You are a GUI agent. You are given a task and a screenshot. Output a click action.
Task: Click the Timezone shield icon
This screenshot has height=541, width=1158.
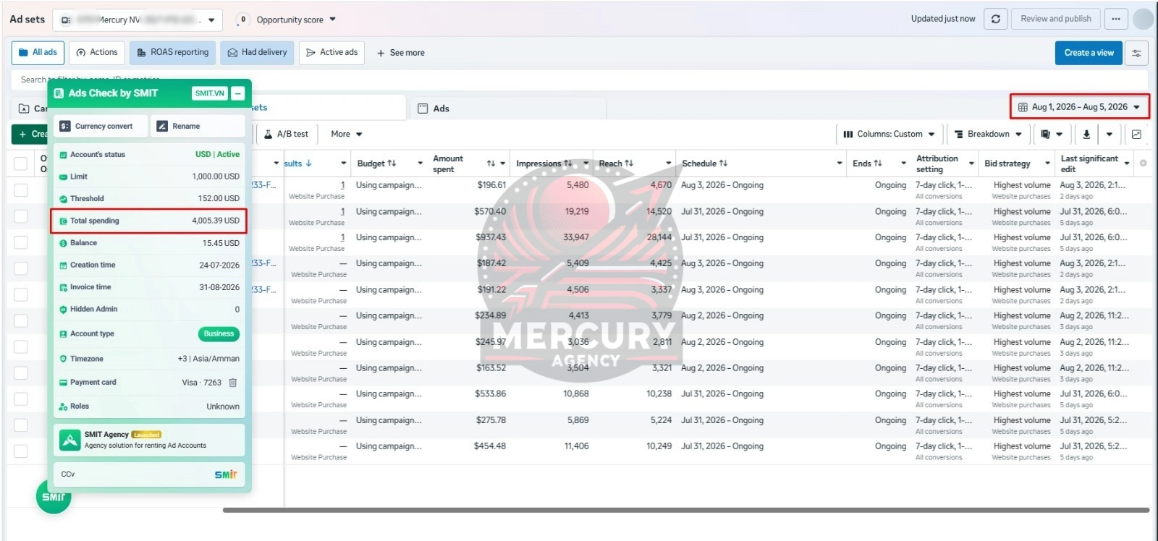tap(64, 359)
